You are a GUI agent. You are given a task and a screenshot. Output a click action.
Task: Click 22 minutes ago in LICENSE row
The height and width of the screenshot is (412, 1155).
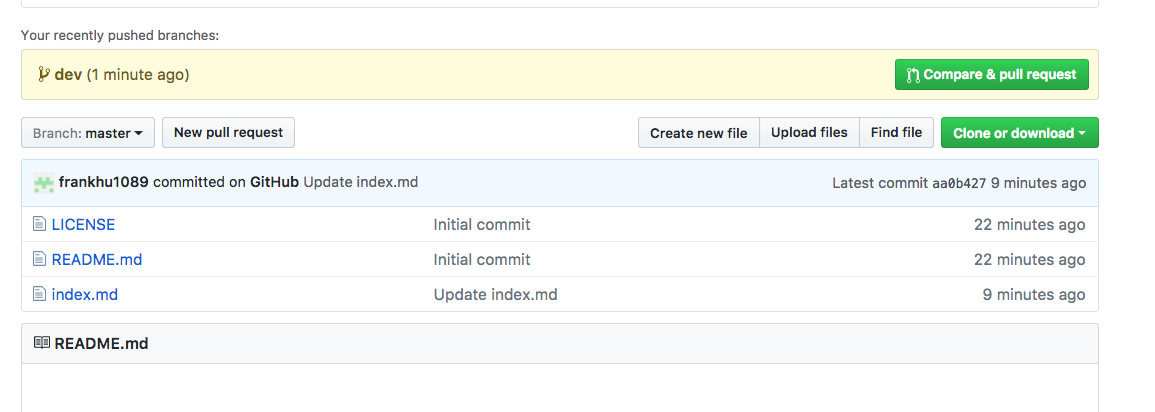coord(1030,224)
